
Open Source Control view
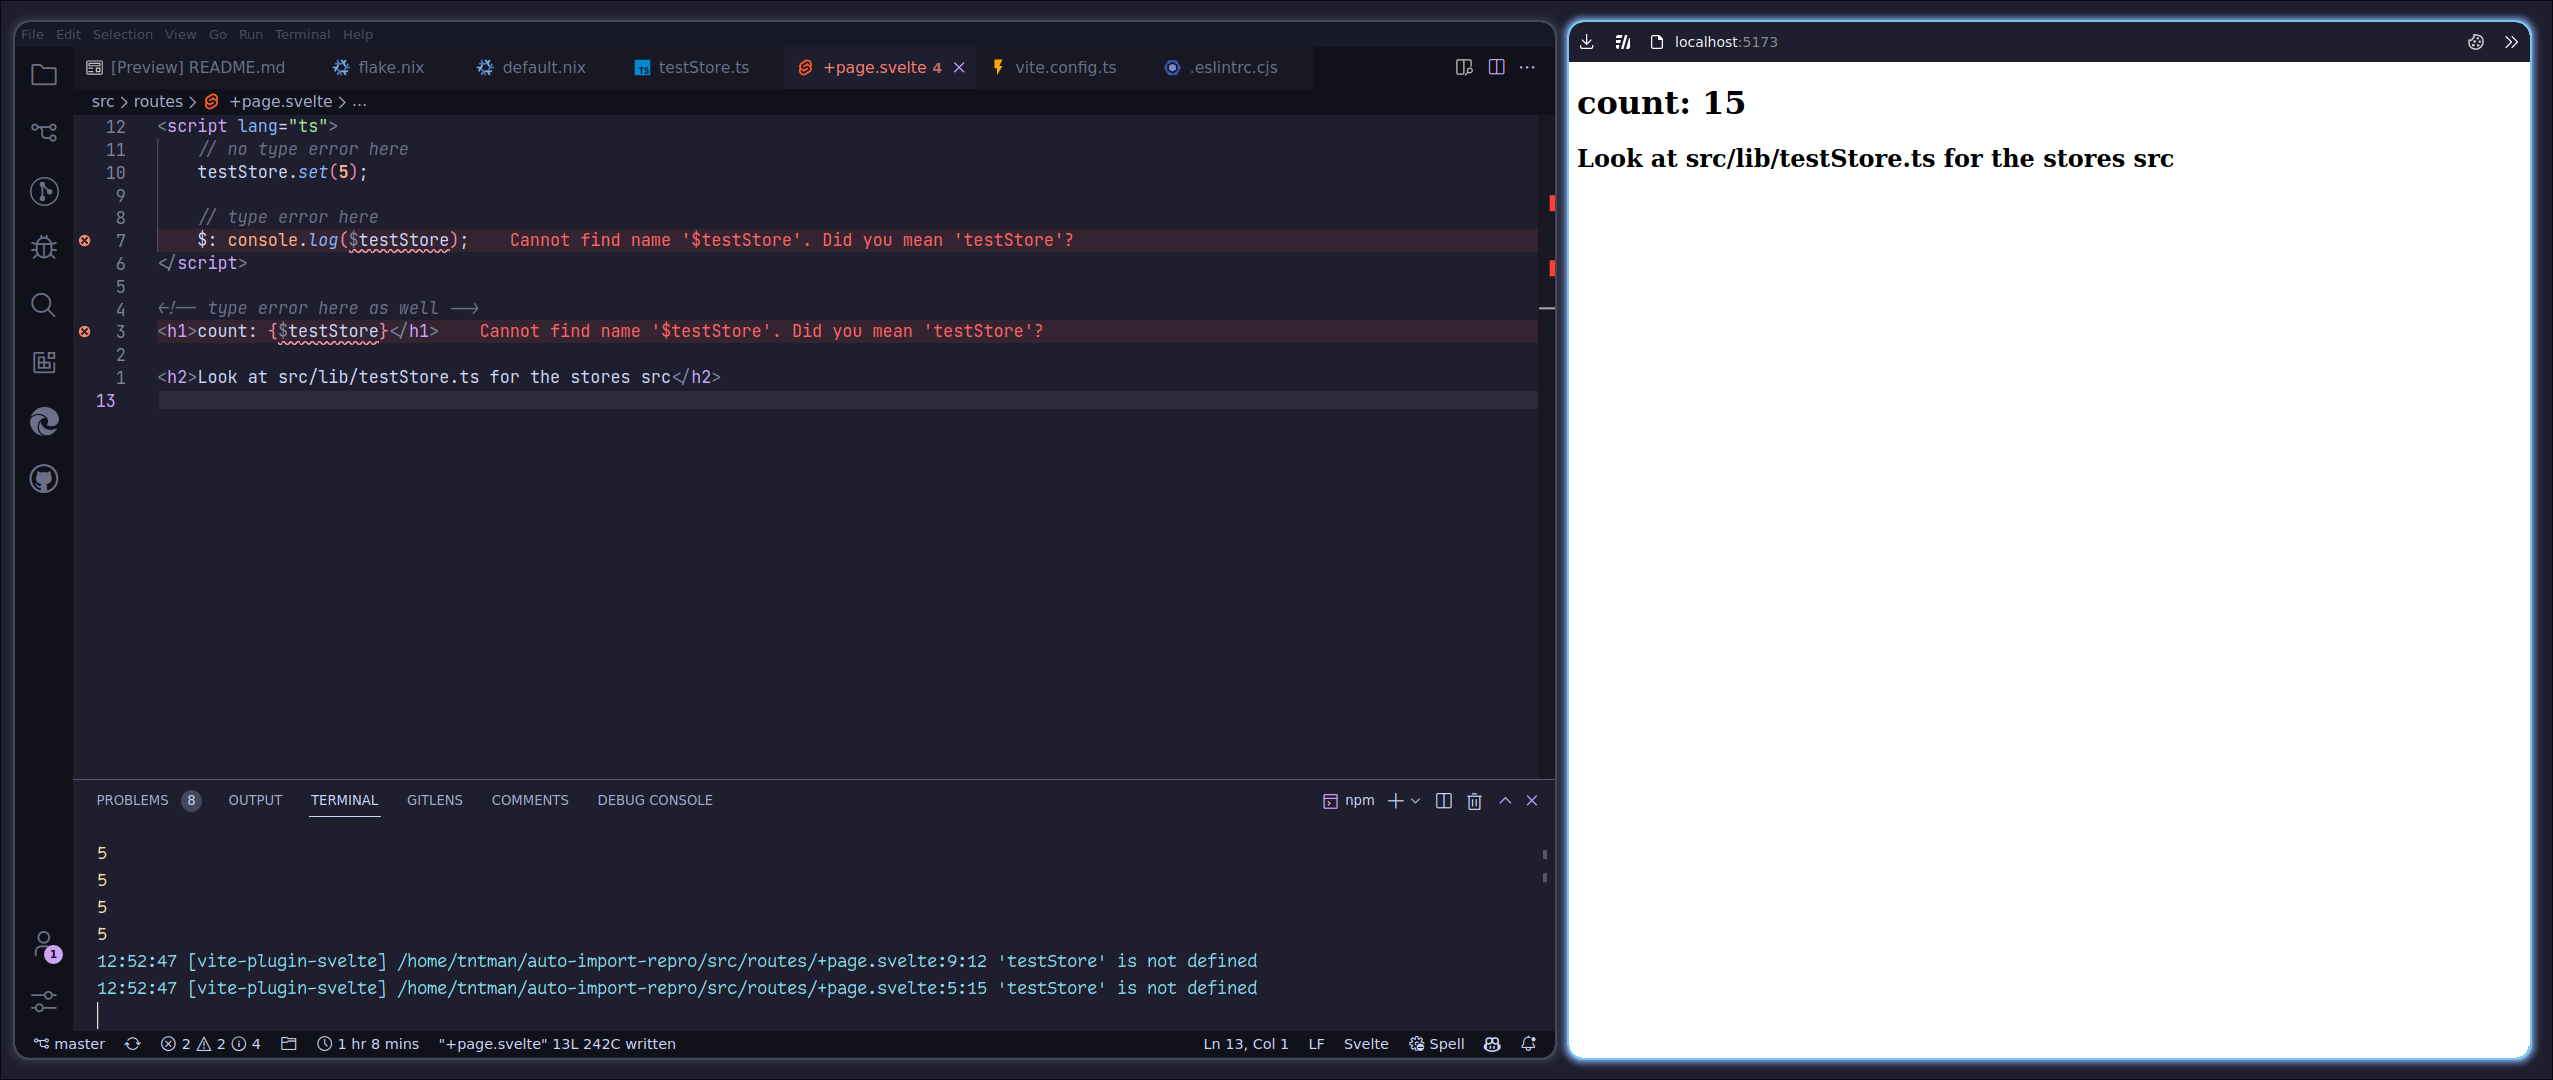click(44, 132)
